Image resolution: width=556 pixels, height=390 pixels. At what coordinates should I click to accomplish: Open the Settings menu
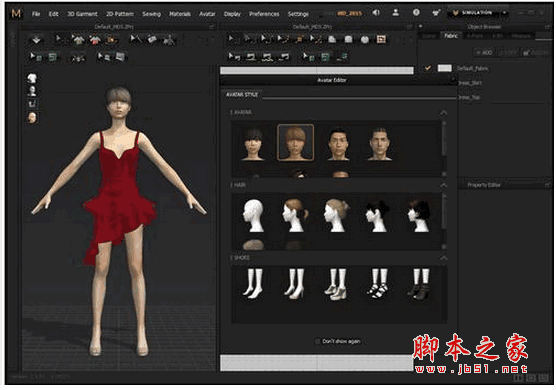[298, 14]
